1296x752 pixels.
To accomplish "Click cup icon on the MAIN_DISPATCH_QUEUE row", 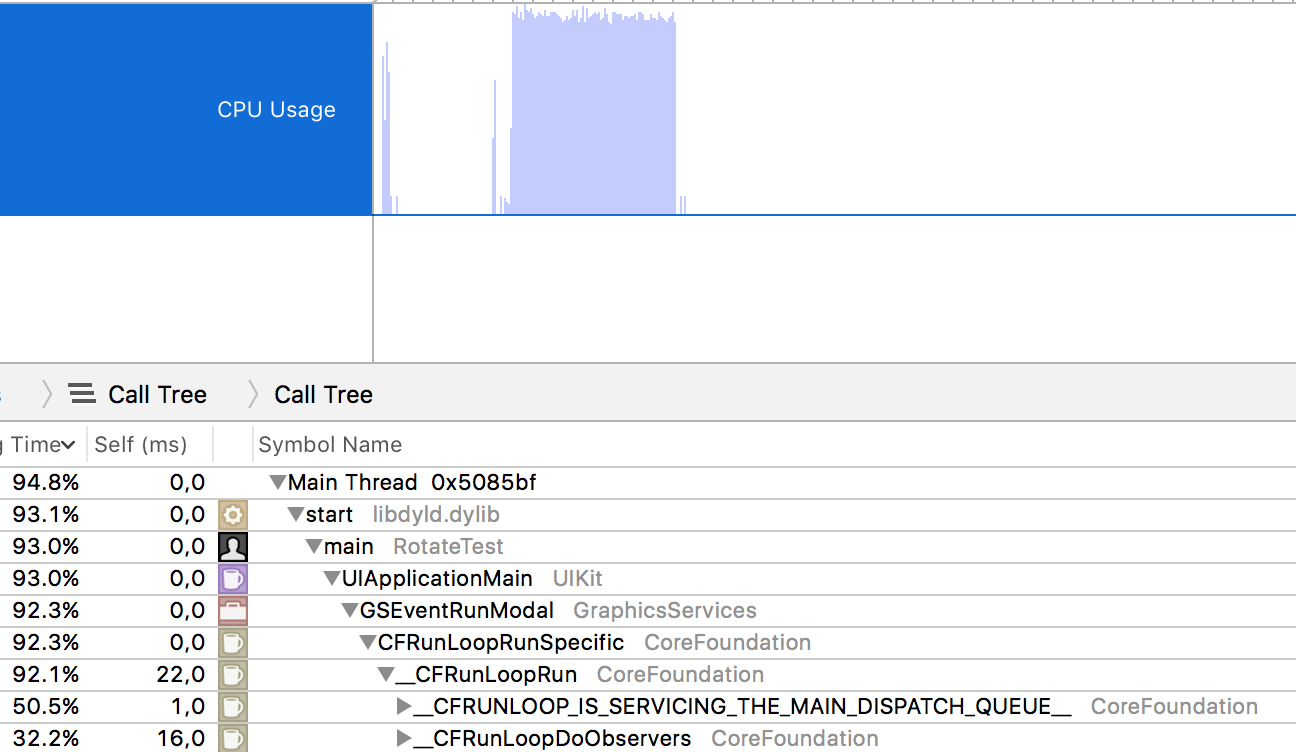I will [233, 707].
